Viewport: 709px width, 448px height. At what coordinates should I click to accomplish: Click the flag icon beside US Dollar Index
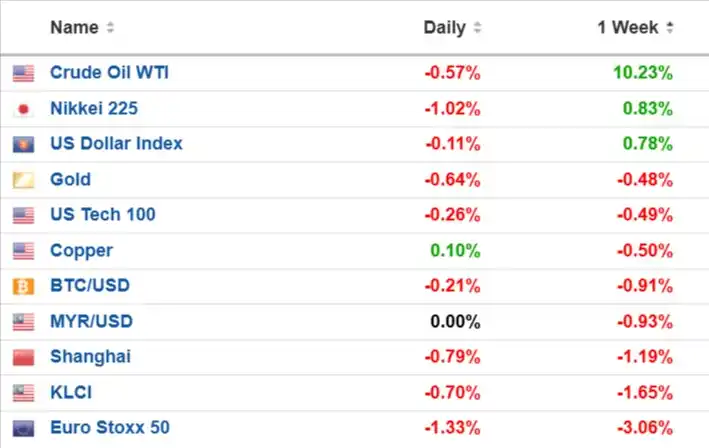point(23,145)
